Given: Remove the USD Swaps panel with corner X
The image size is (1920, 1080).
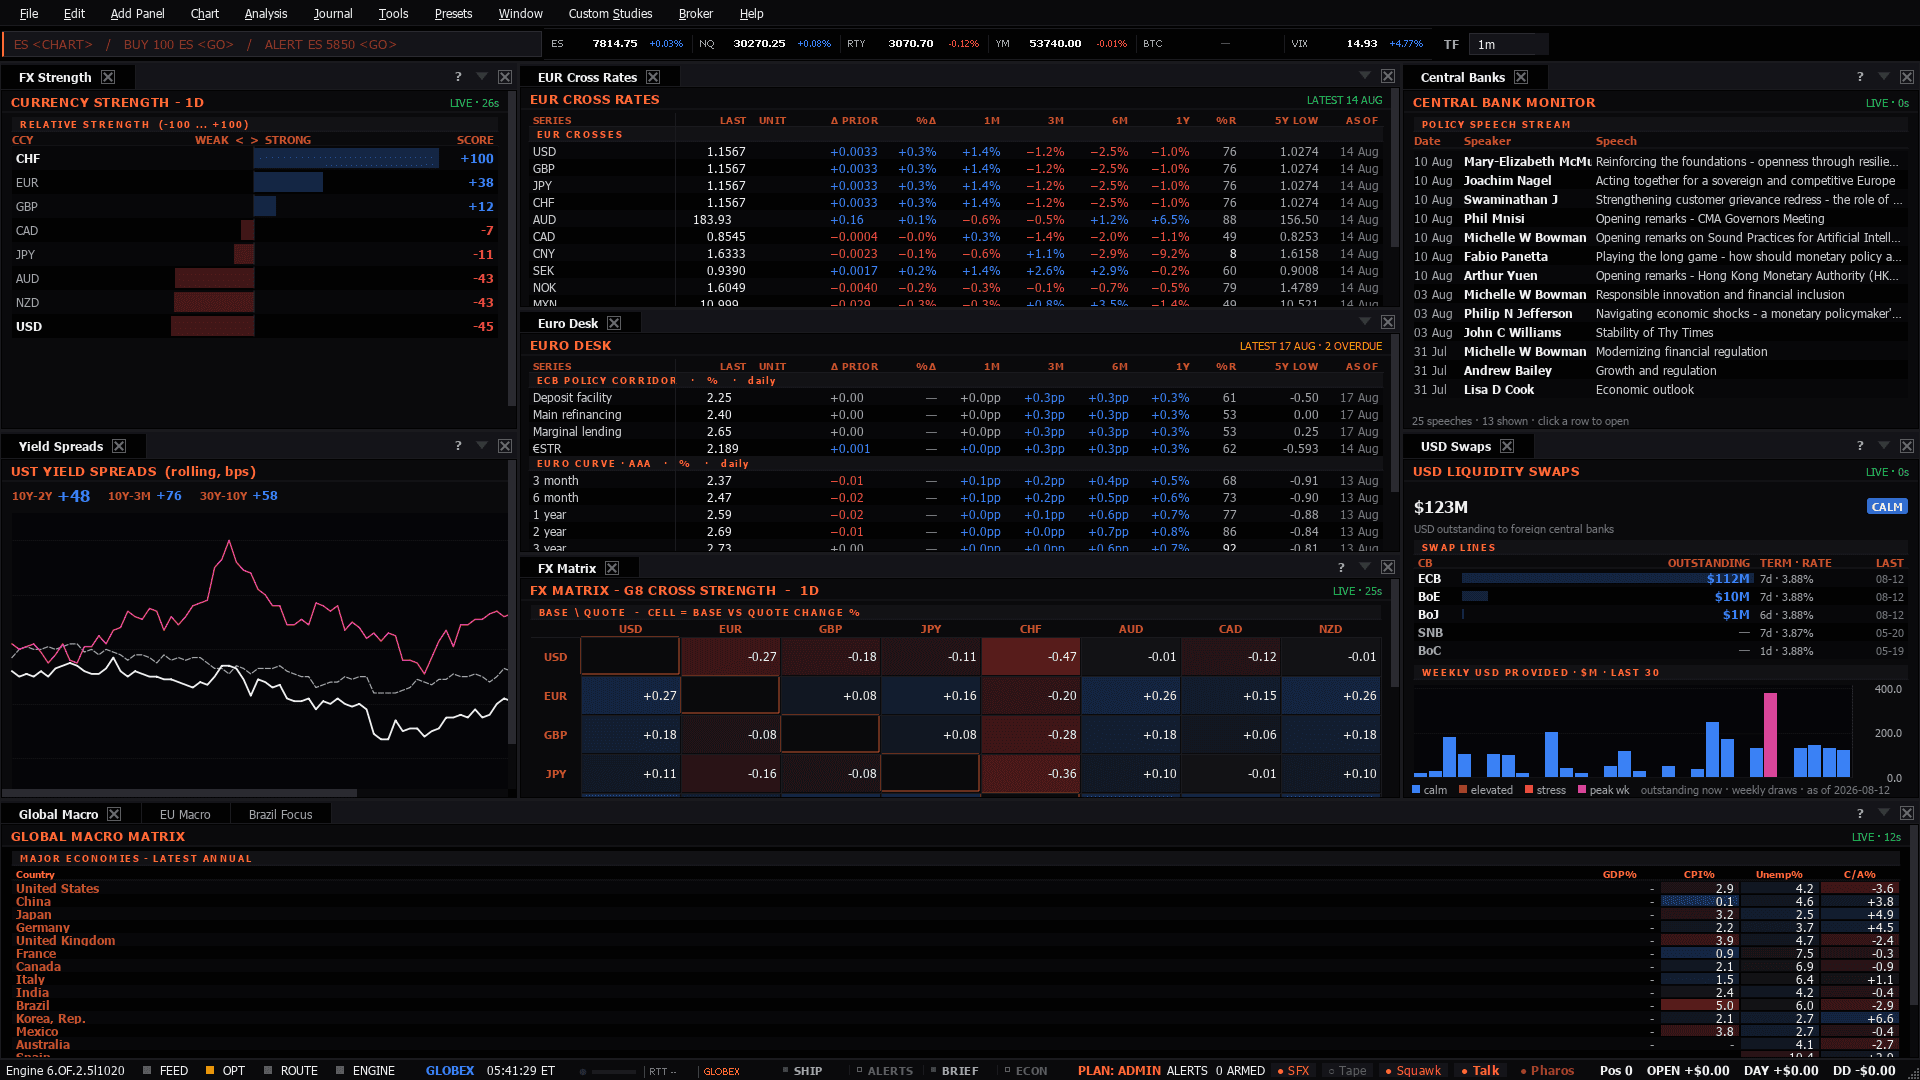Looking at the screenshot, I should click(1907, 446).
